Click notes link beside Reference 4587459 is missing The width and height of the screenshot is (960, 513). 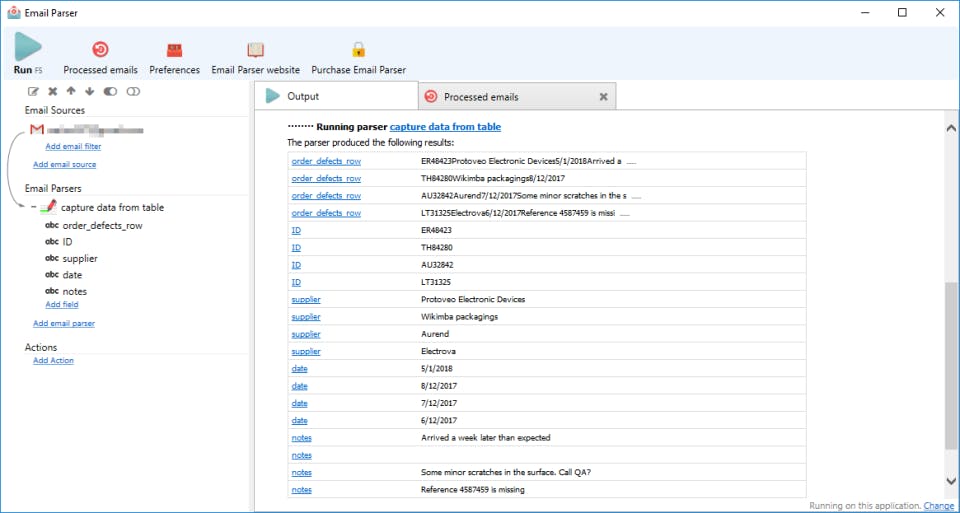coord(302,490)
